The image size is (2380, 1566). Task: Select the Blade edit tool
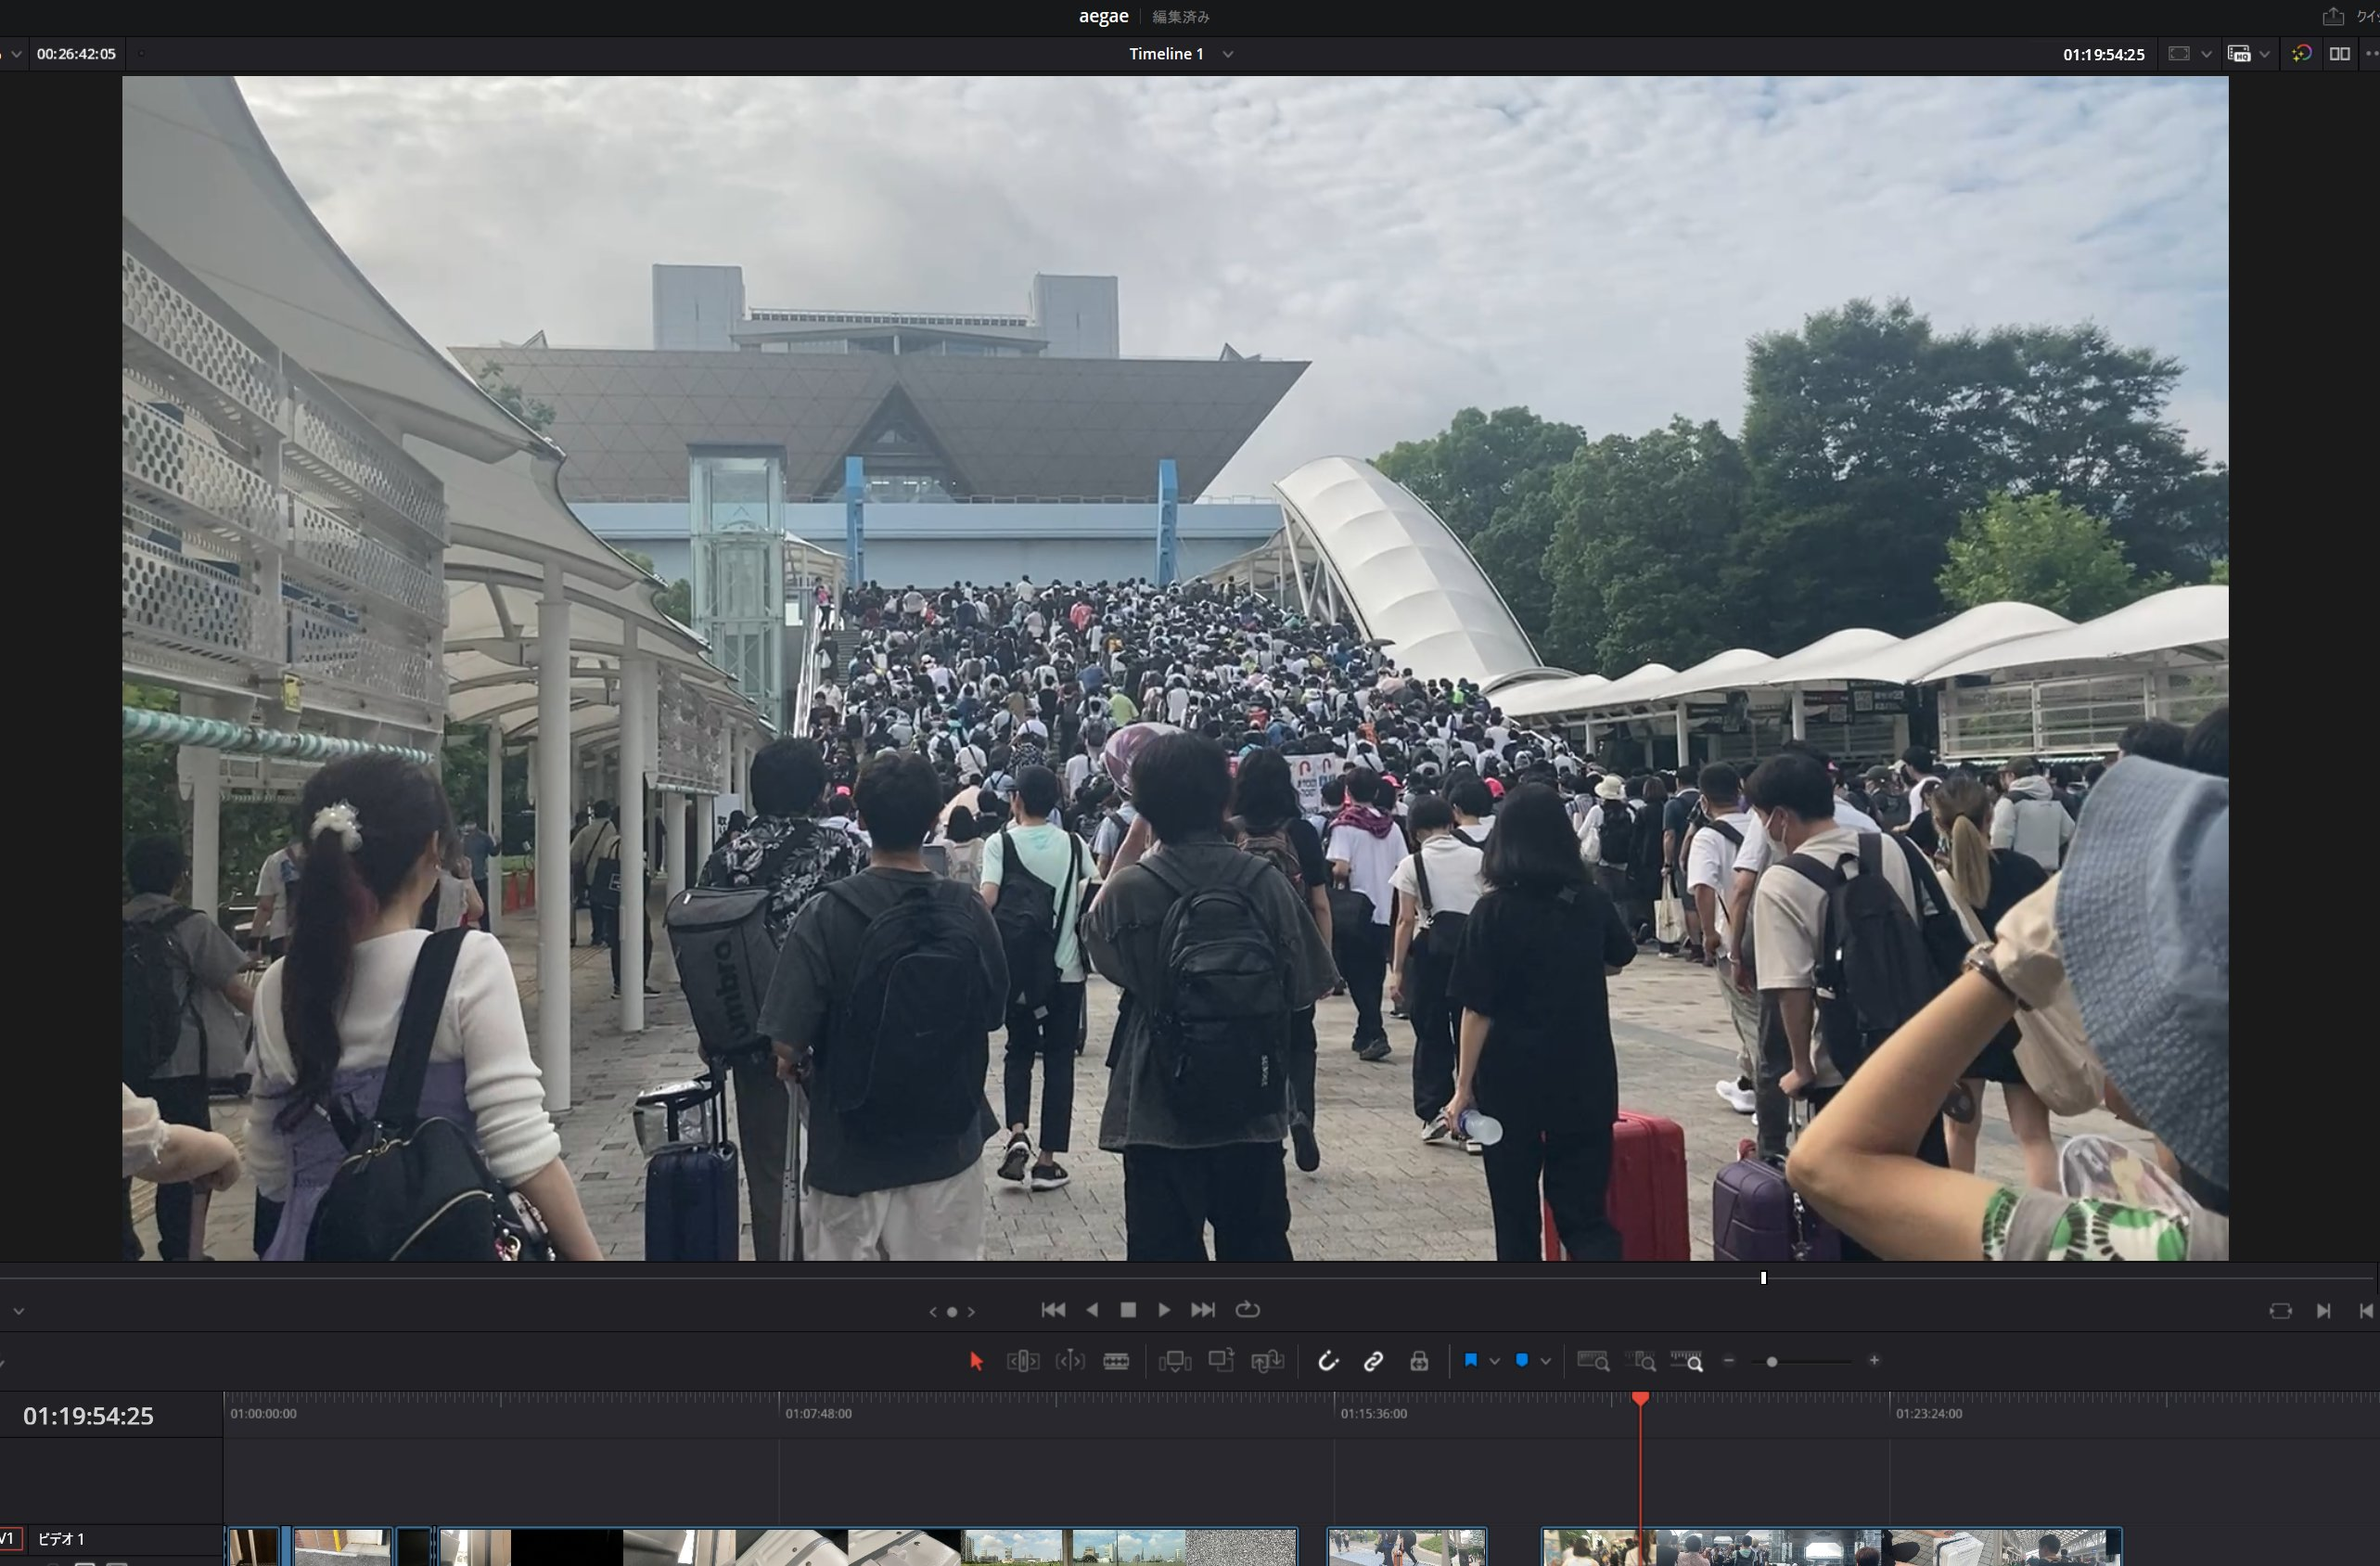point(1116,1361)
